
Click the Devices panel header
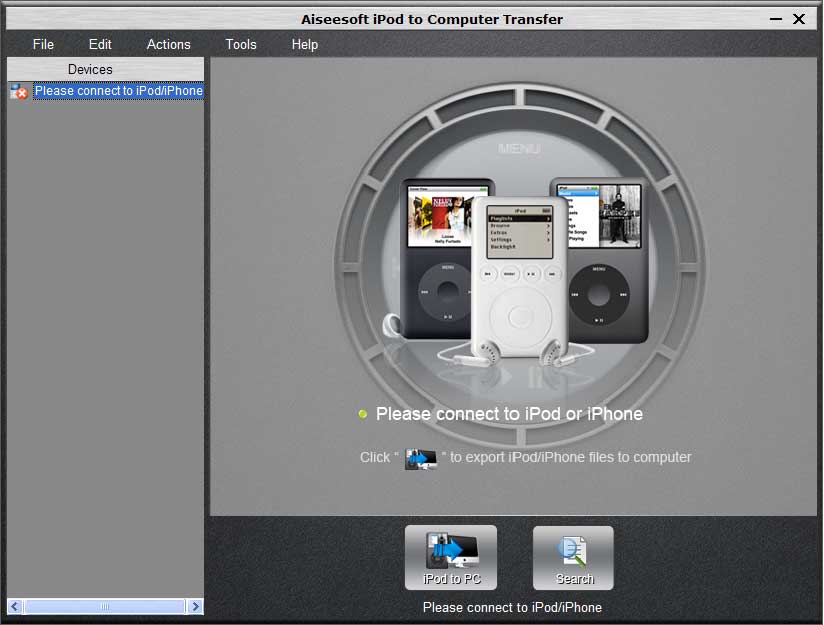[x=90, y=69]
